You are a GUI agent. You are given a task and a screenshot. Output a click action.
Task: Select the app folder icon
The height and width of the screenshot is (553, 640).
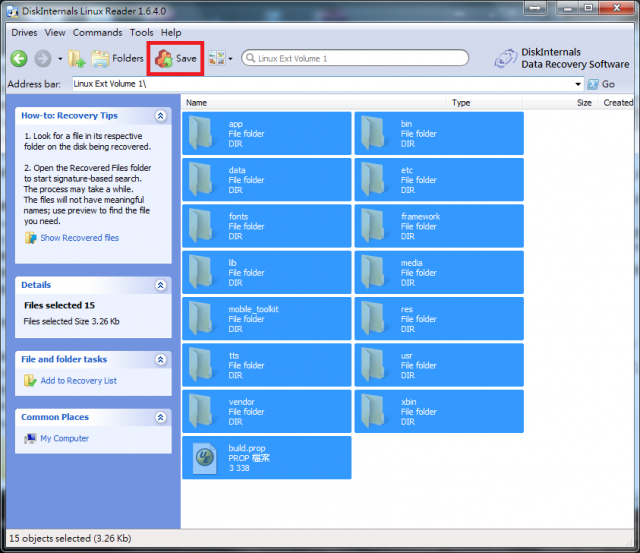(x=201, y=133)
